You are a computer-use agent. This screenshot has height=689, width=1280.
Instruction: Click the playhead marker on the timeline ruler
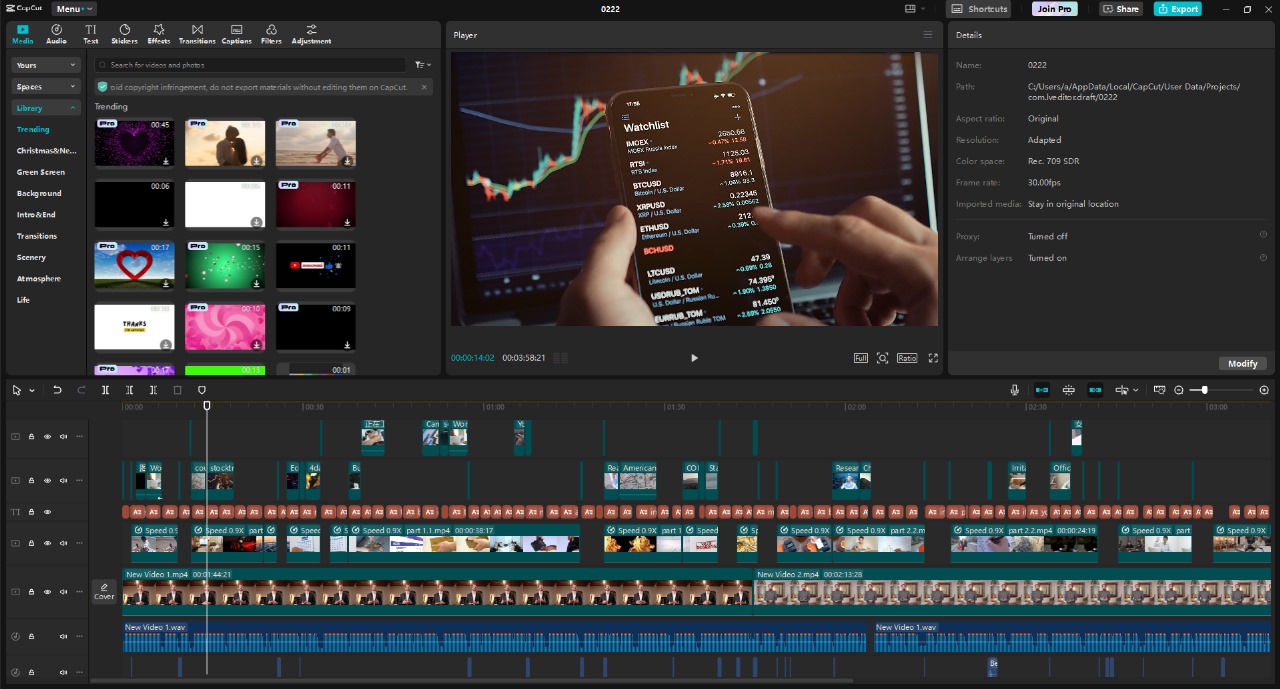coord(207,406)
